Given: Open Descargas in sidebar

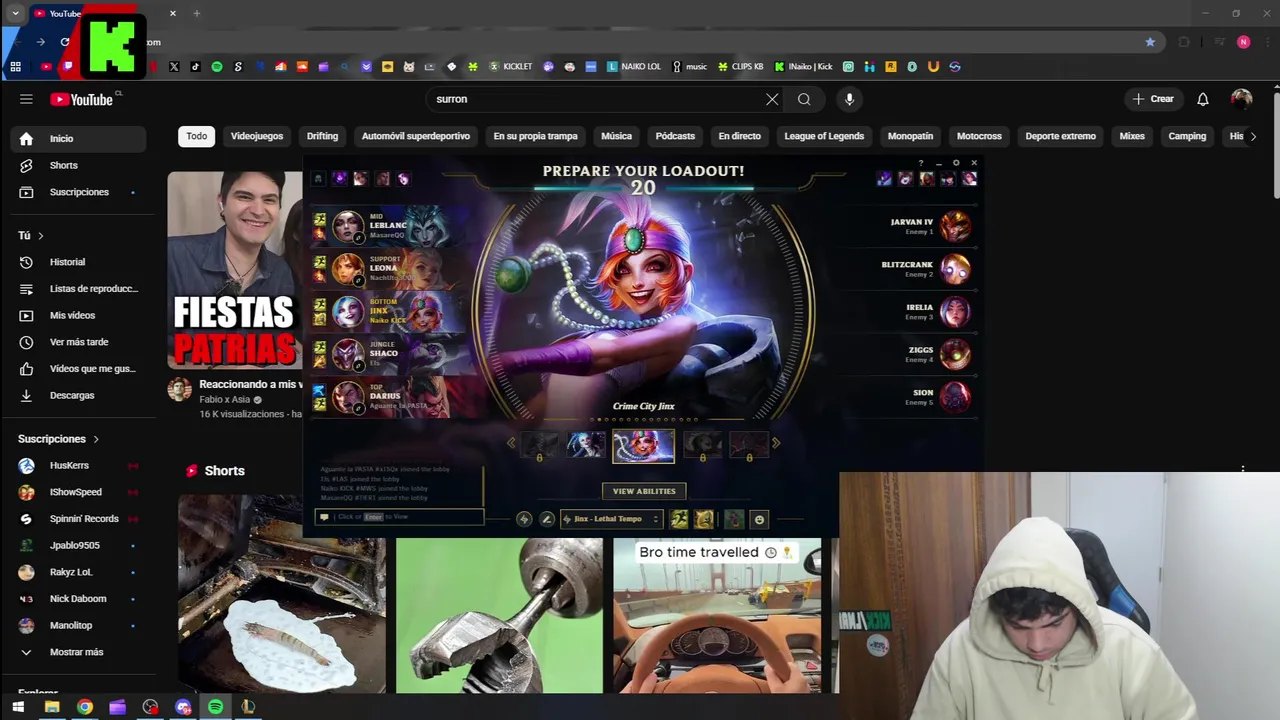Looking at the screenshot, I should pos(80,395).
